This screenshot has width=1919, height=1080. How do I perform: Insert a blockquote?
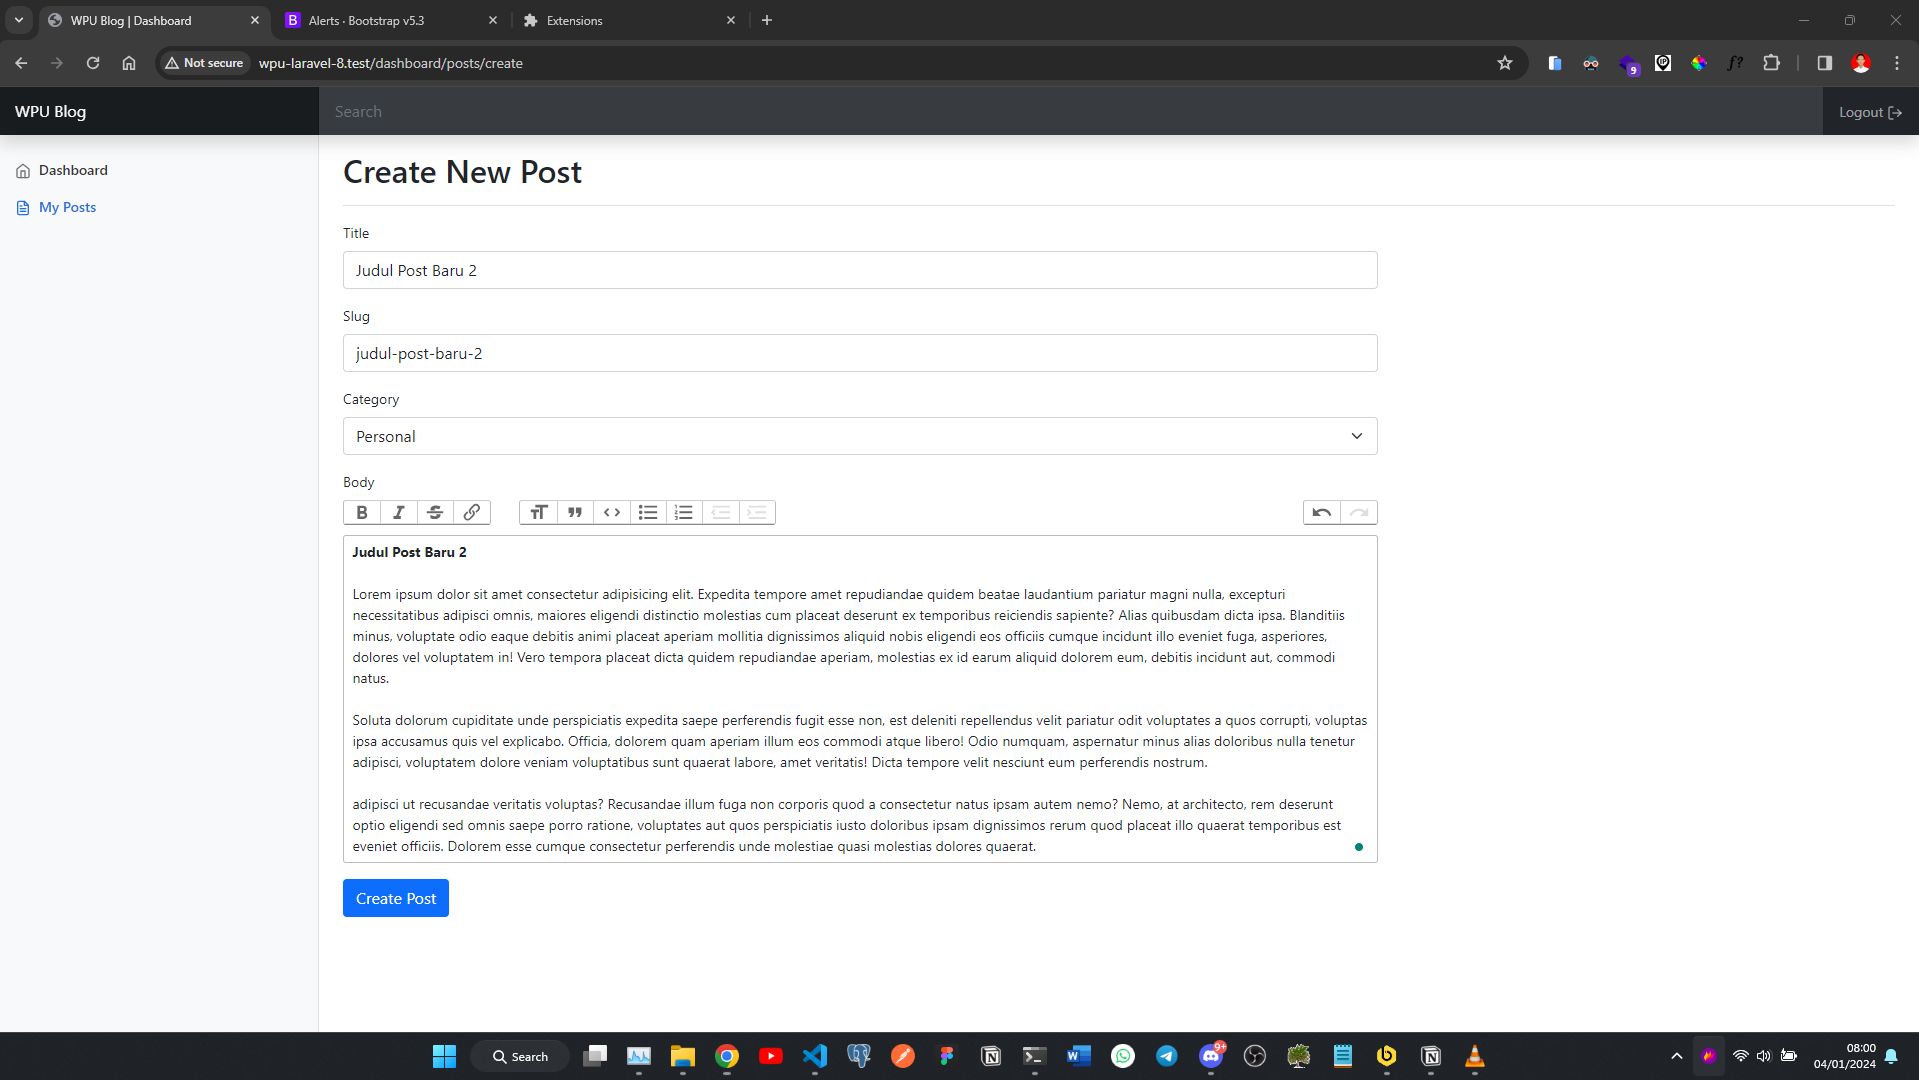pos(574,512)
